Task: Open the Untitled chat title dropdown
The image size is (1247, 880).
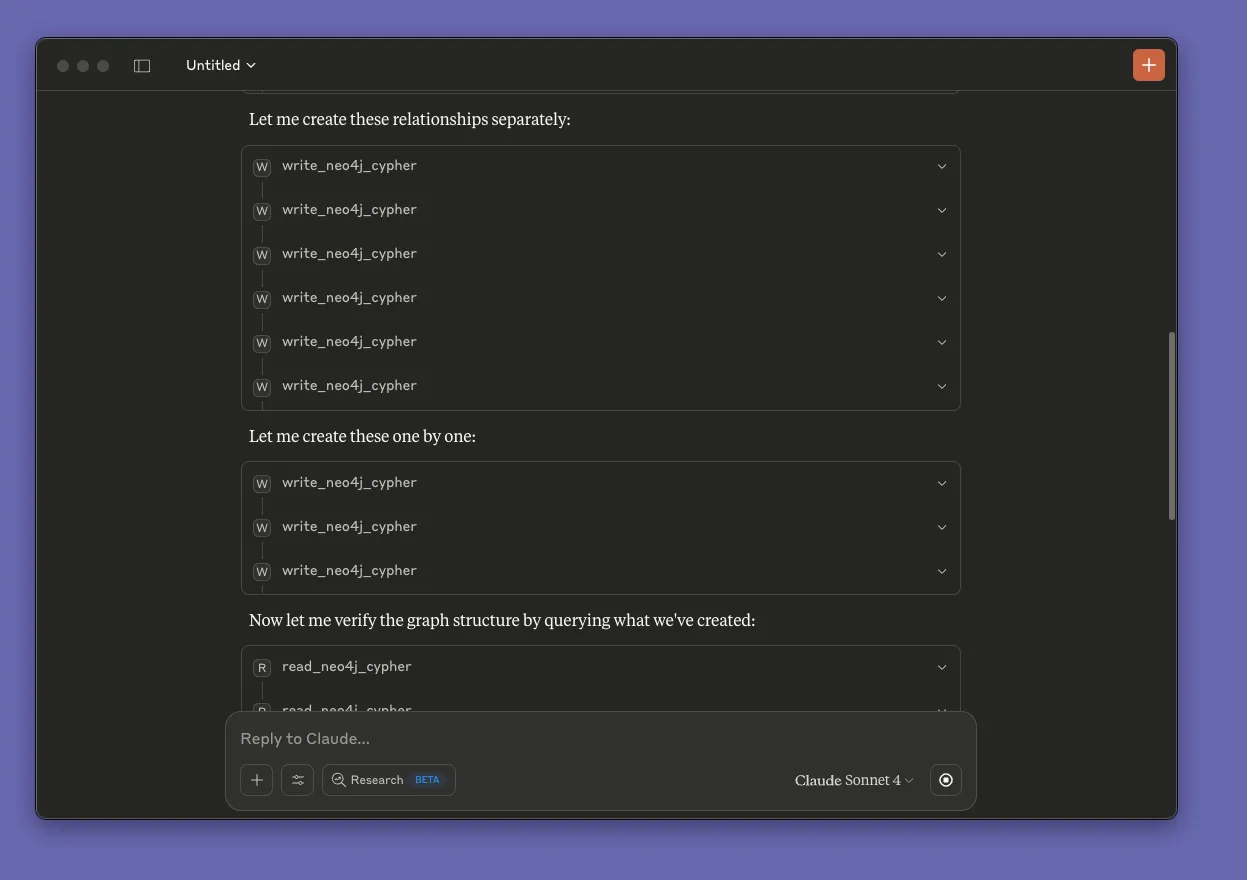Action: (221, 65)
